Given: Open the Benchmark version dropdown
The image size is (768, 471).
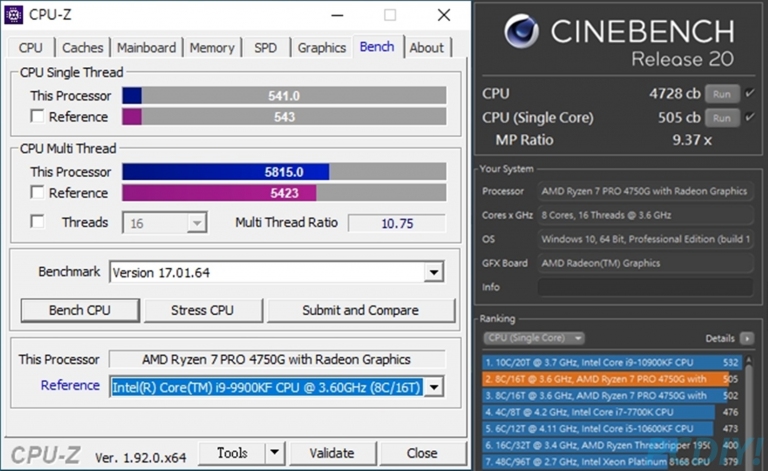Looking at the screenshot, I should point(434,272).
